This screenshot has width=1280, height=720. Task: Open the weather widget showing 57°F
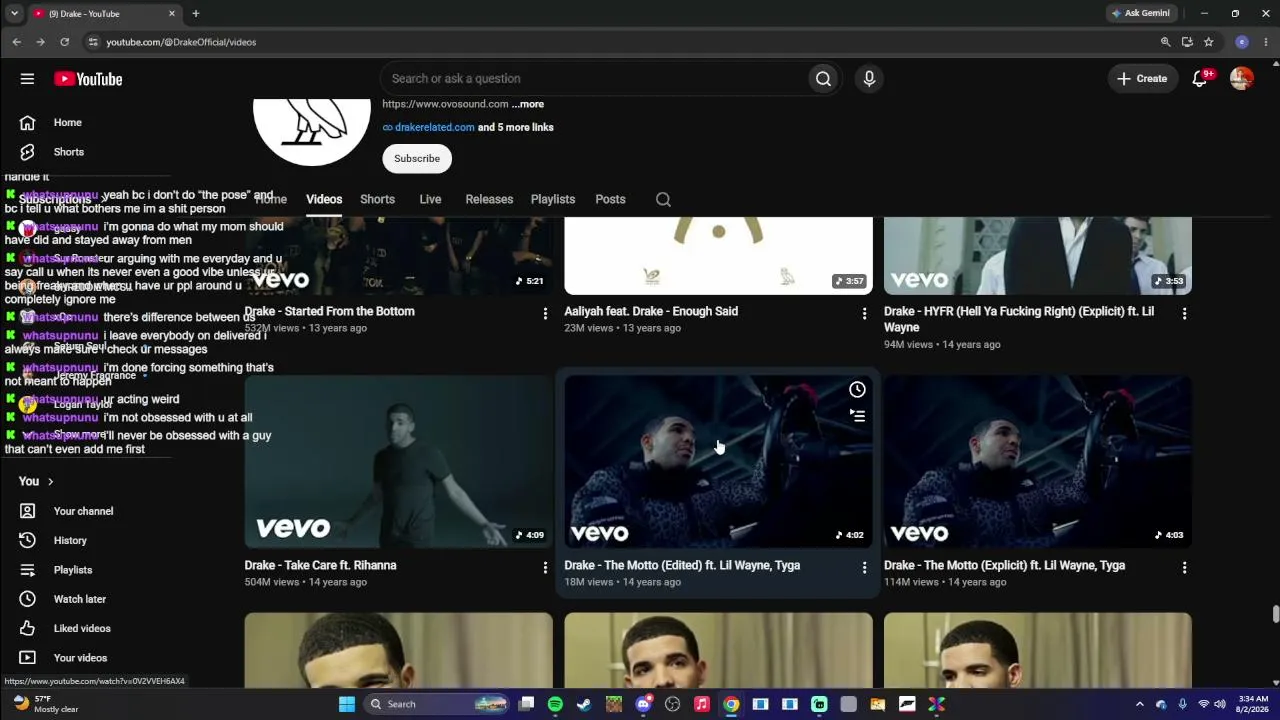coord(47,704)
